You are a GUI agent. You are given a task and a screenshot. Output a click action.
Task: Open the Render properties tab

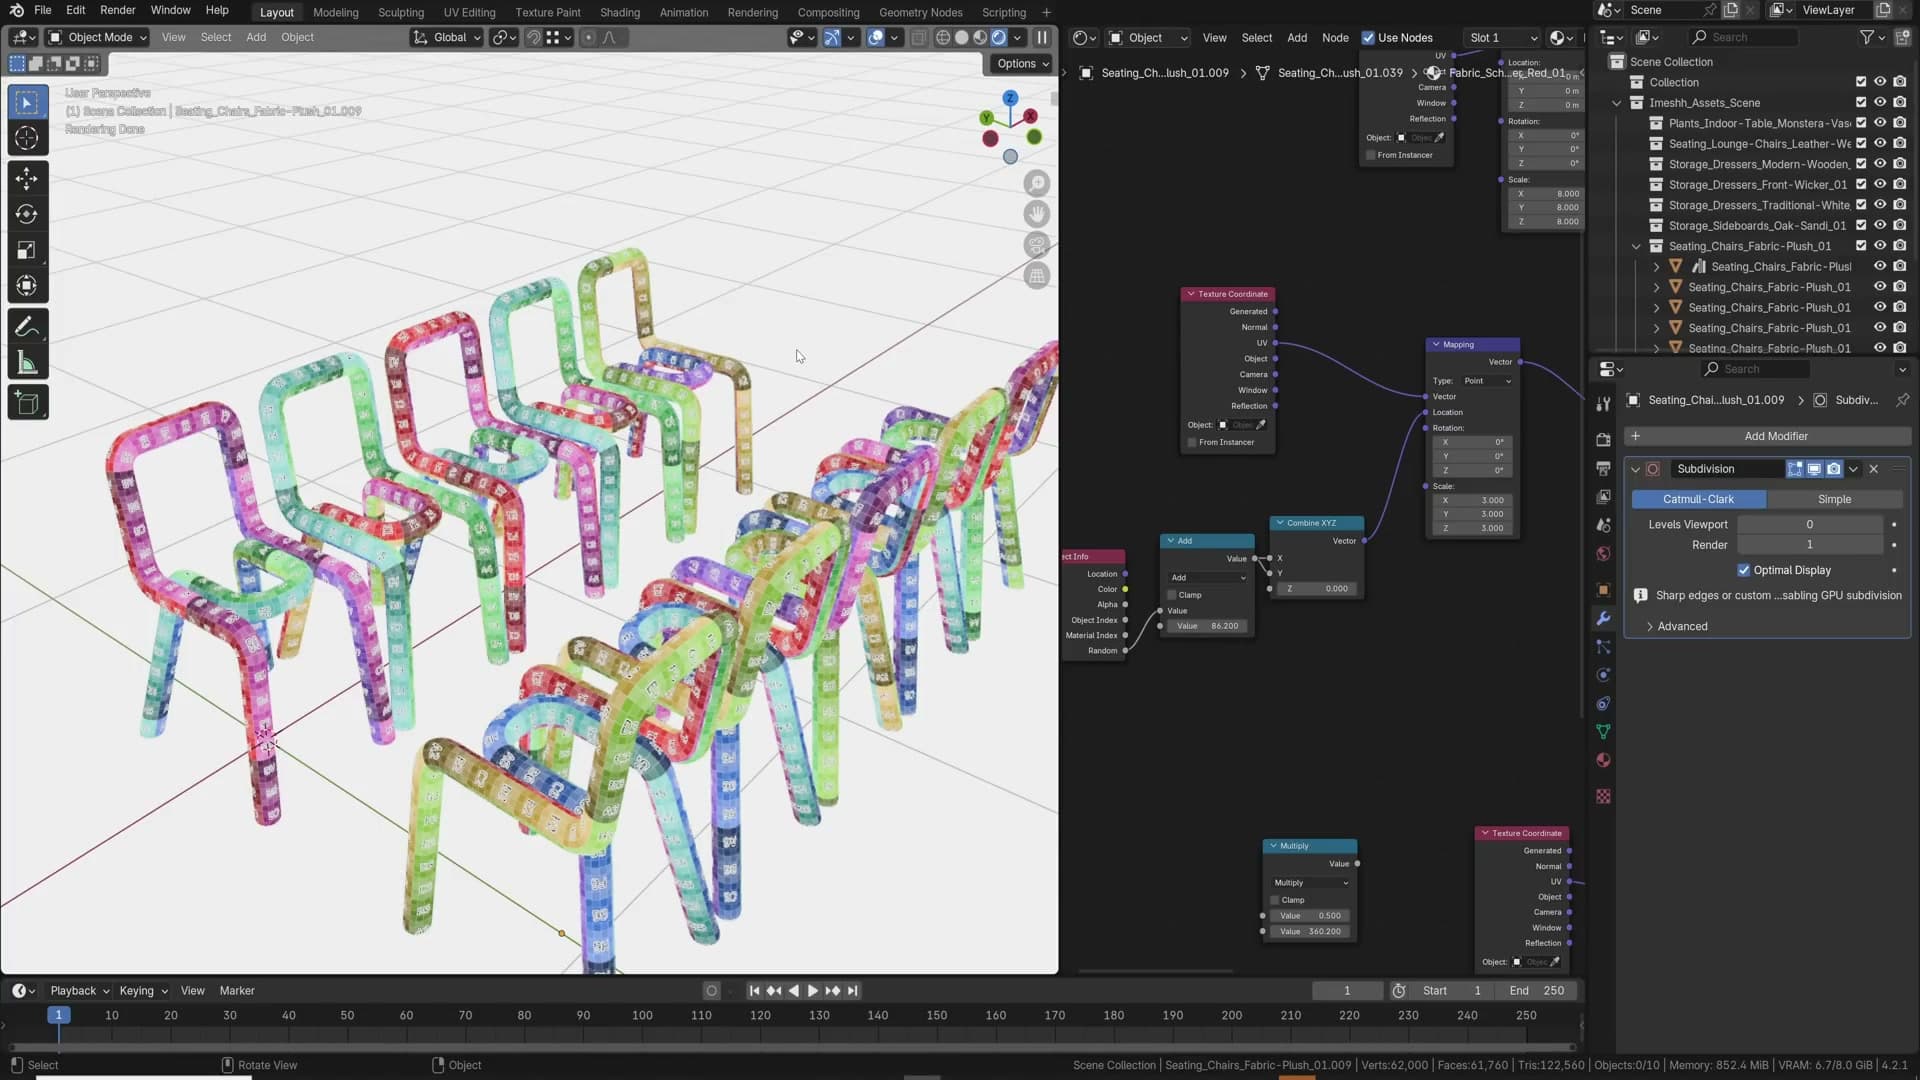click(x=1604, y=440)
